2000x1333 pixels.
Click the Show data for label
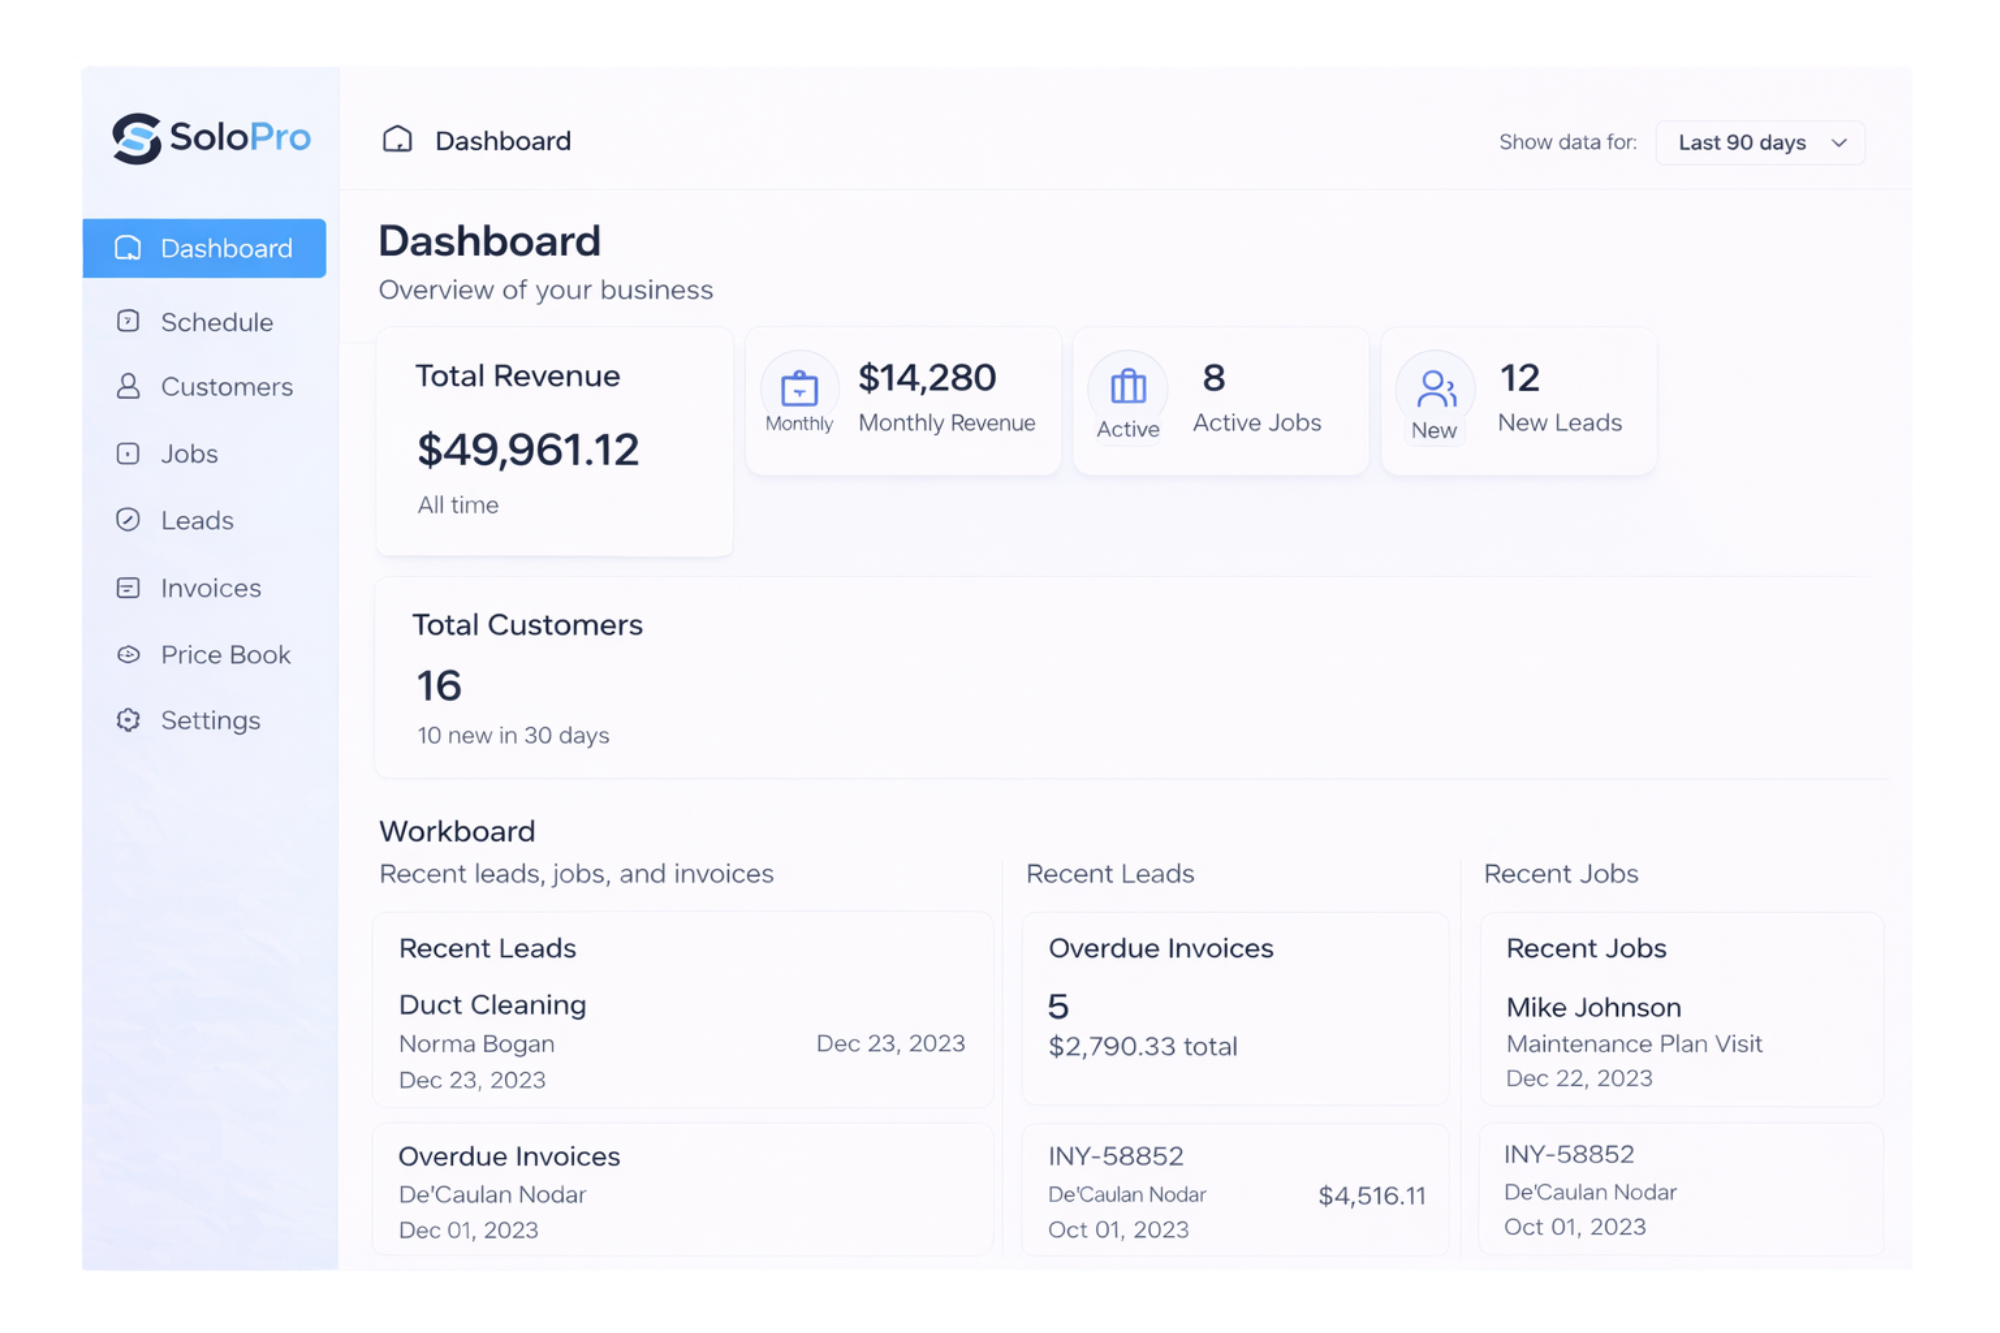point(1567,142)
